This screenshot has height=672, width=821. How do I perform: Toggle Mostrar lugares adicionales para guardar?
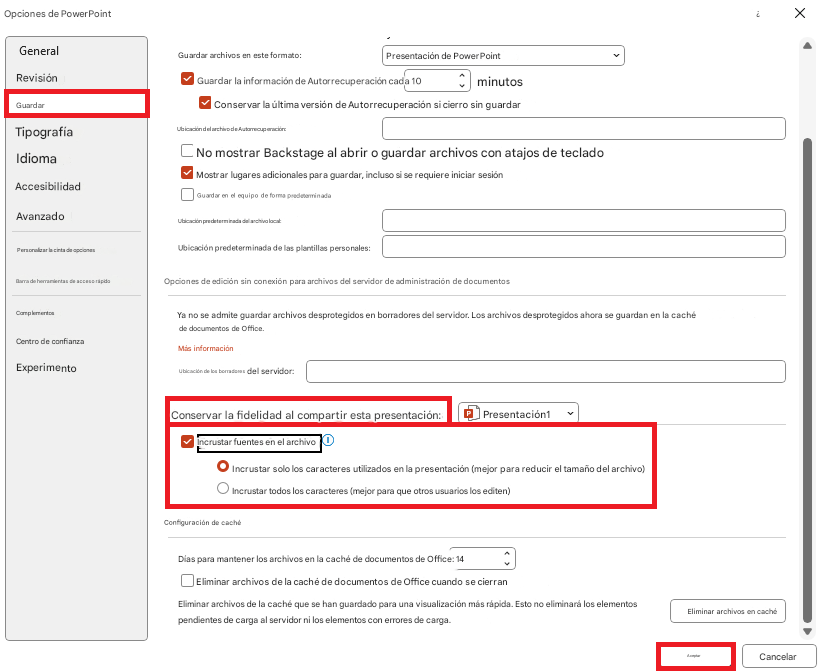[187, 173]
